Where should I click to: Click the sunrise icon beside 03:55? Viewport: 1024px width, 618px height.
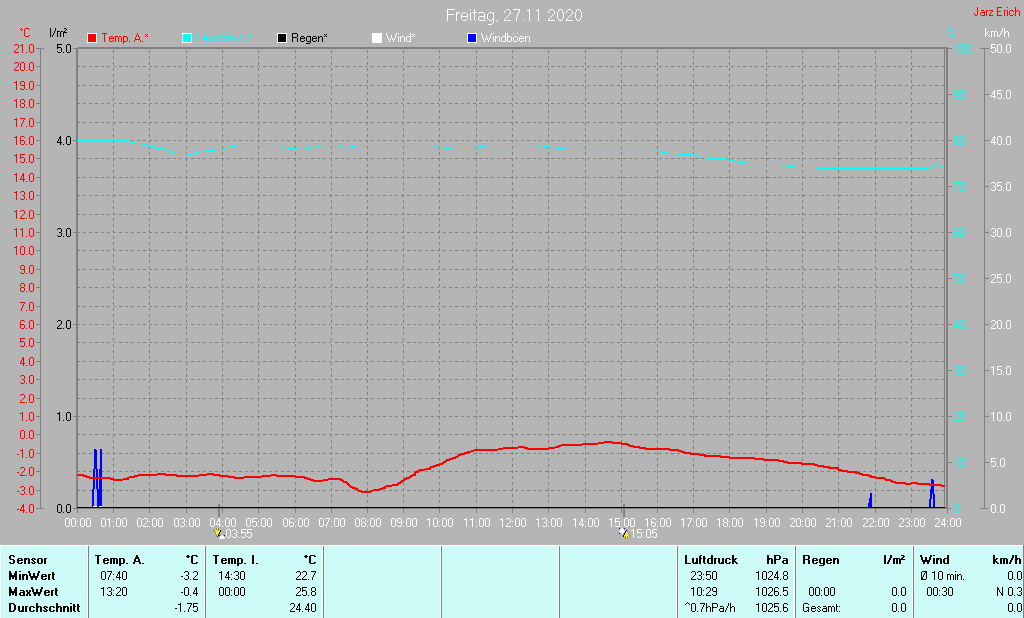[219, 534]
